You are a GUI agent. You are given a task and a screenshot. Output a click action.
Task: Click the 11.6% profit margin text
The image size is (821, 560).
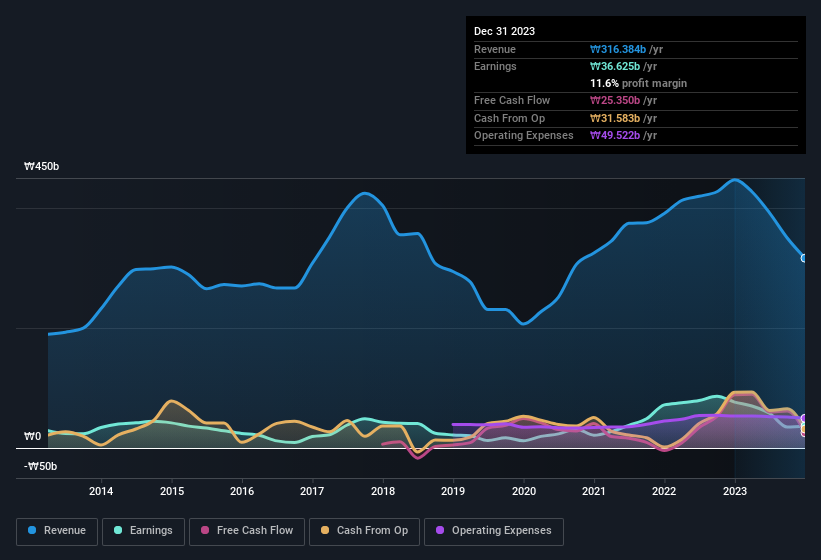pyautogui.click(x=638, y=83)
